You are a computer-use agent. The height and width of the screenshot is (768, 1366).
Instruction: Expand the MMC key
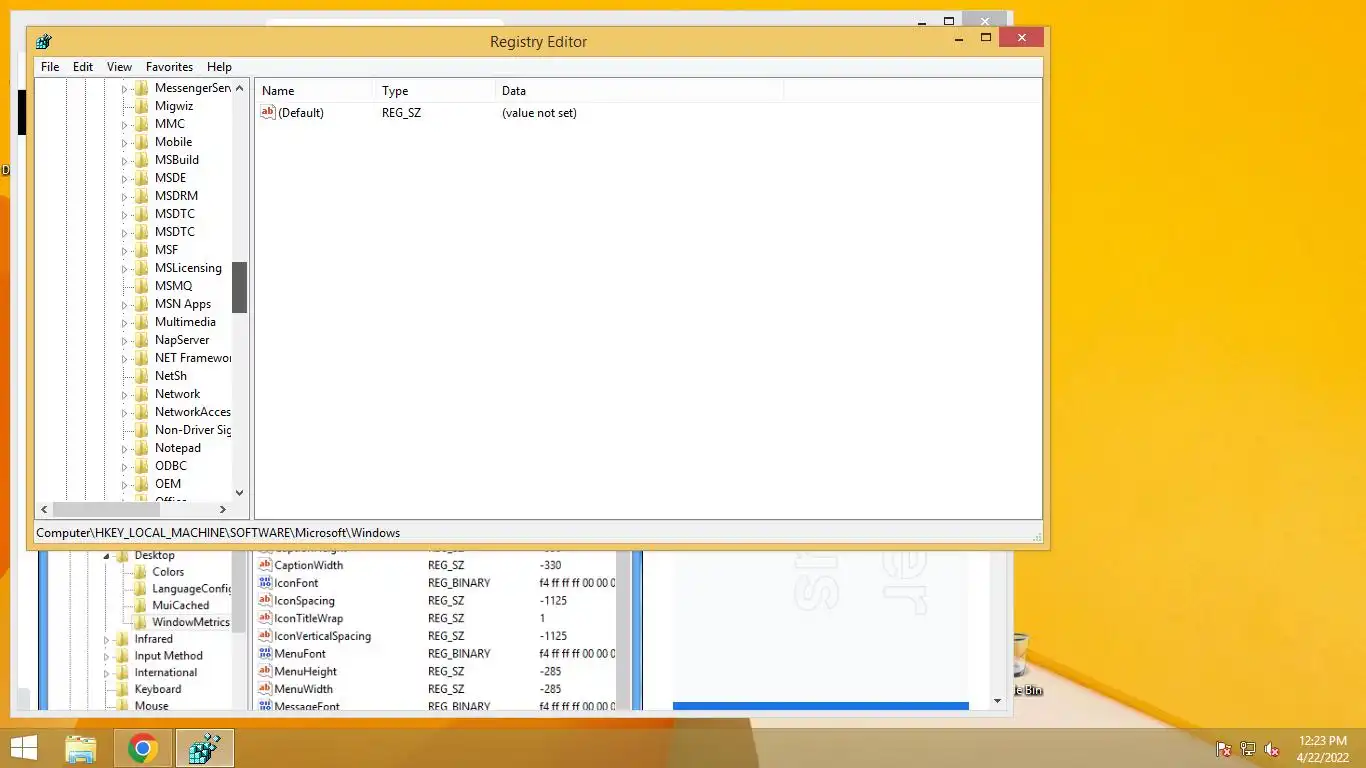[126, 125]
